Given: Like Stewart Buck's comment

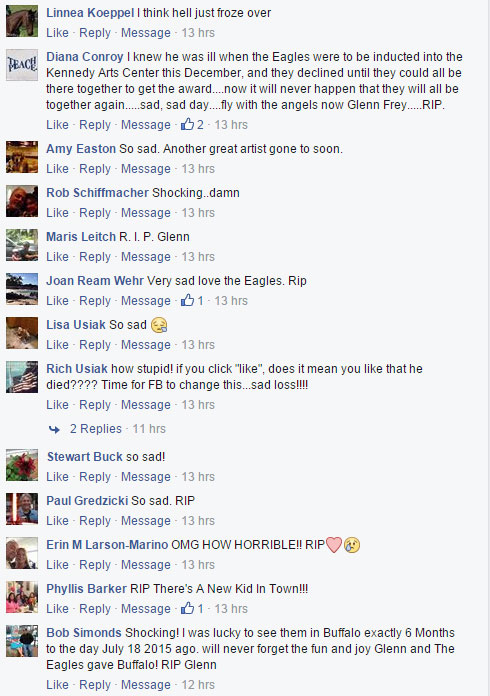Looking at the screenshot, I should click(x=57, y=477).
